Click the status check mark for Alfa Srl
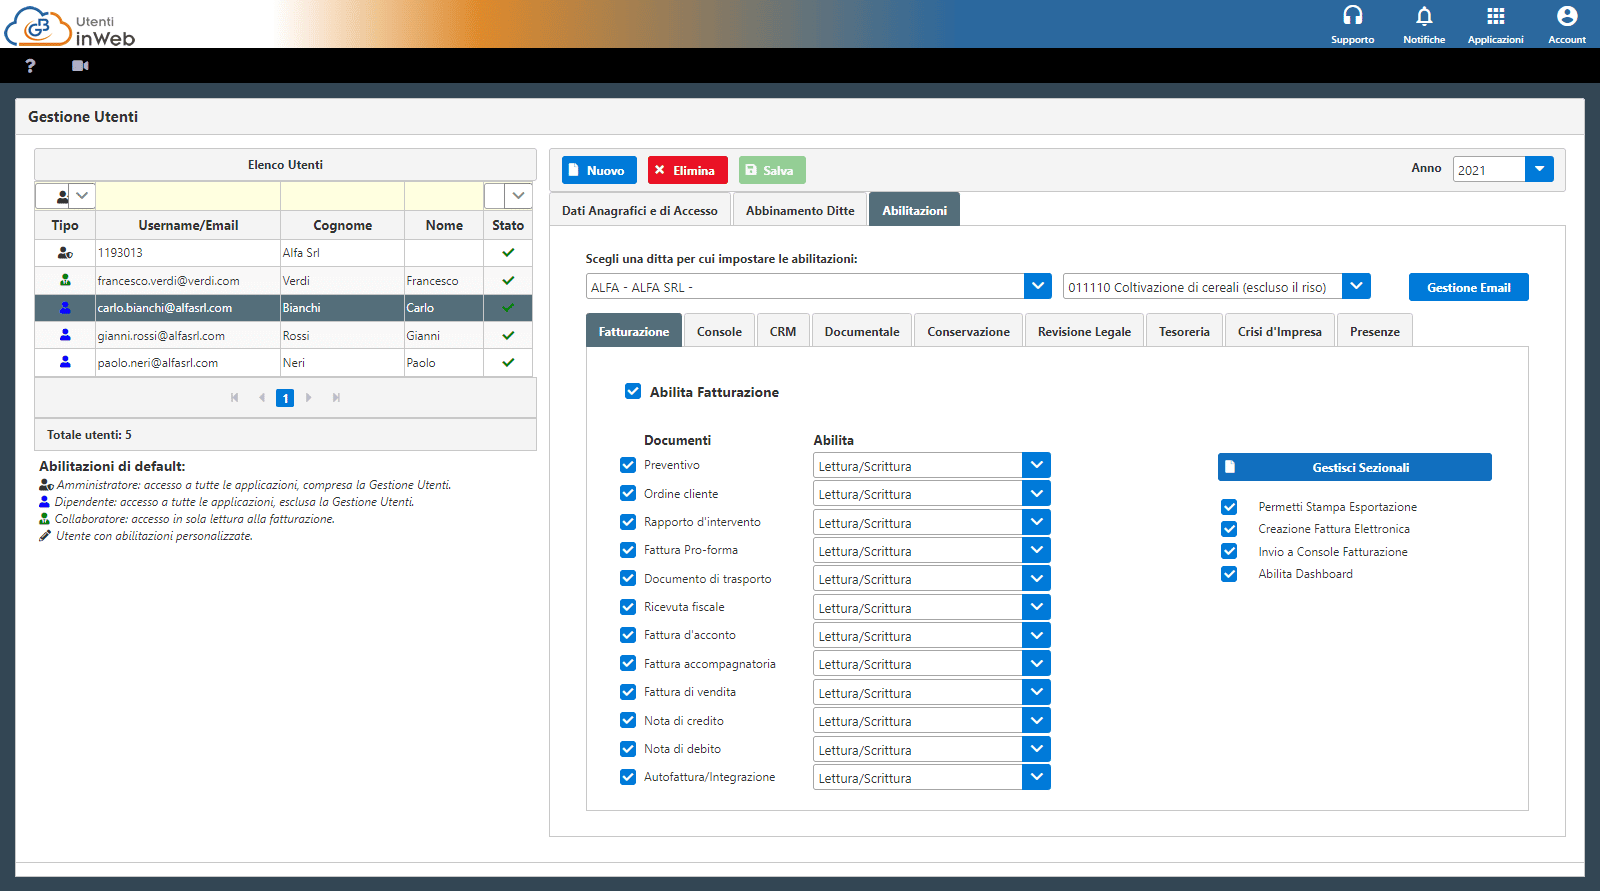This screenshot has width=1600, height=891. click(508, 253)
